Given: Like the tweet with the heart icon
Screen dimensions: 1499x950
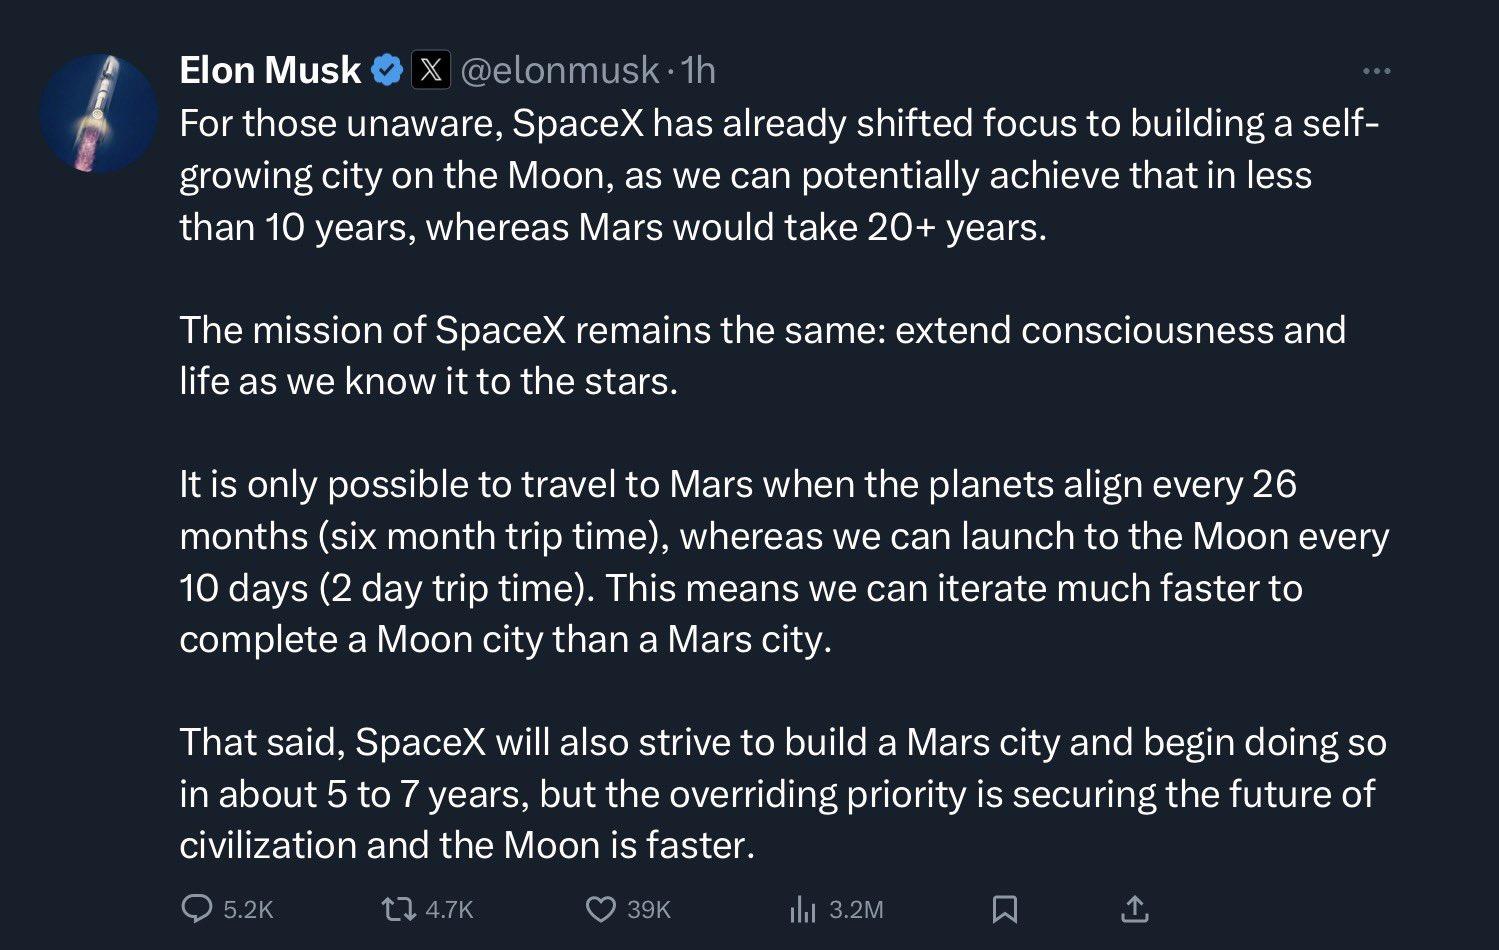Looking at the screenshot, I should [x=600, y=909].
